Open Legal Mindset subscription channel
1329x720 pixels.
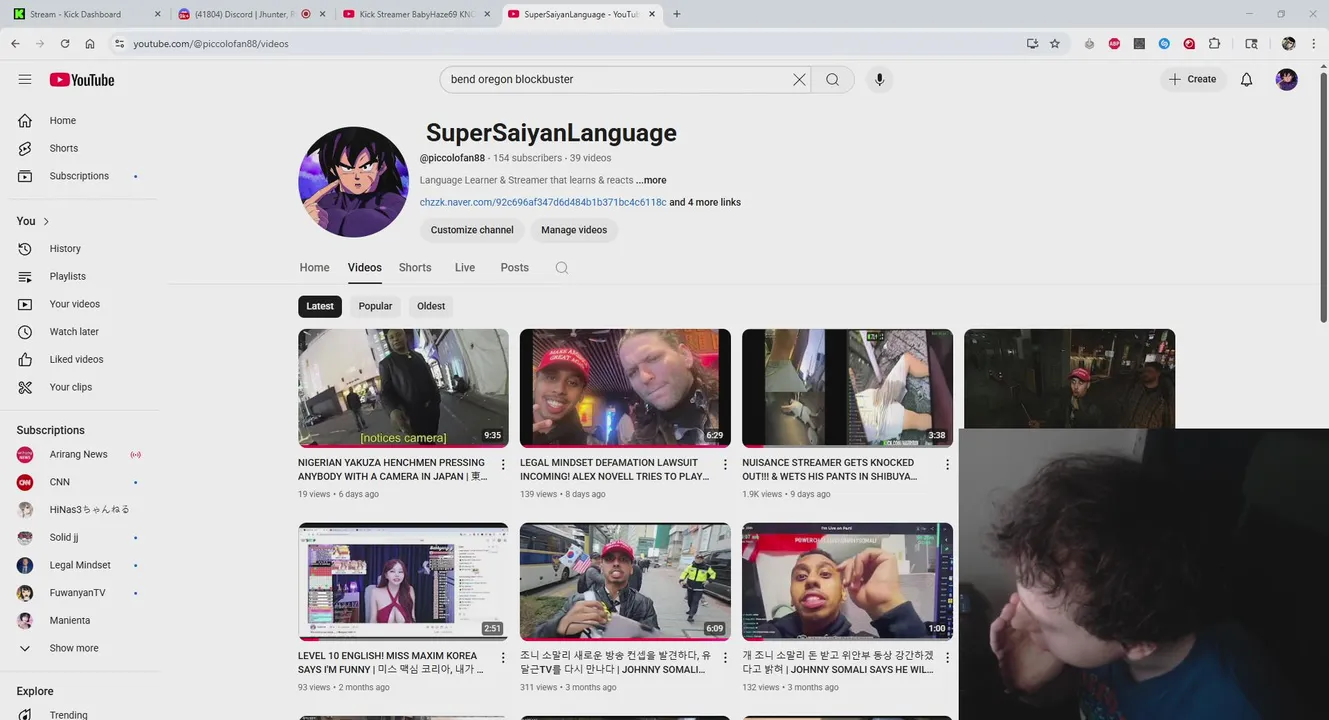click(80, 565)
